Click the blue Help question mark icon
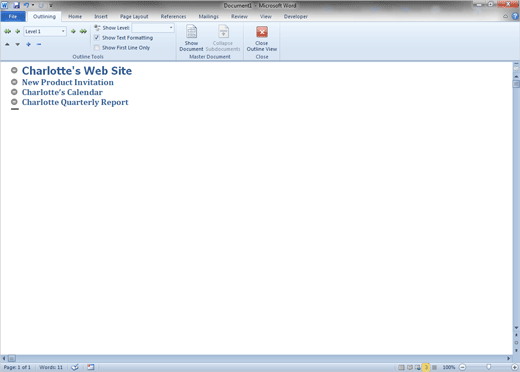The height and width of the screenshot is (372, 520). [x=515, y=16]
